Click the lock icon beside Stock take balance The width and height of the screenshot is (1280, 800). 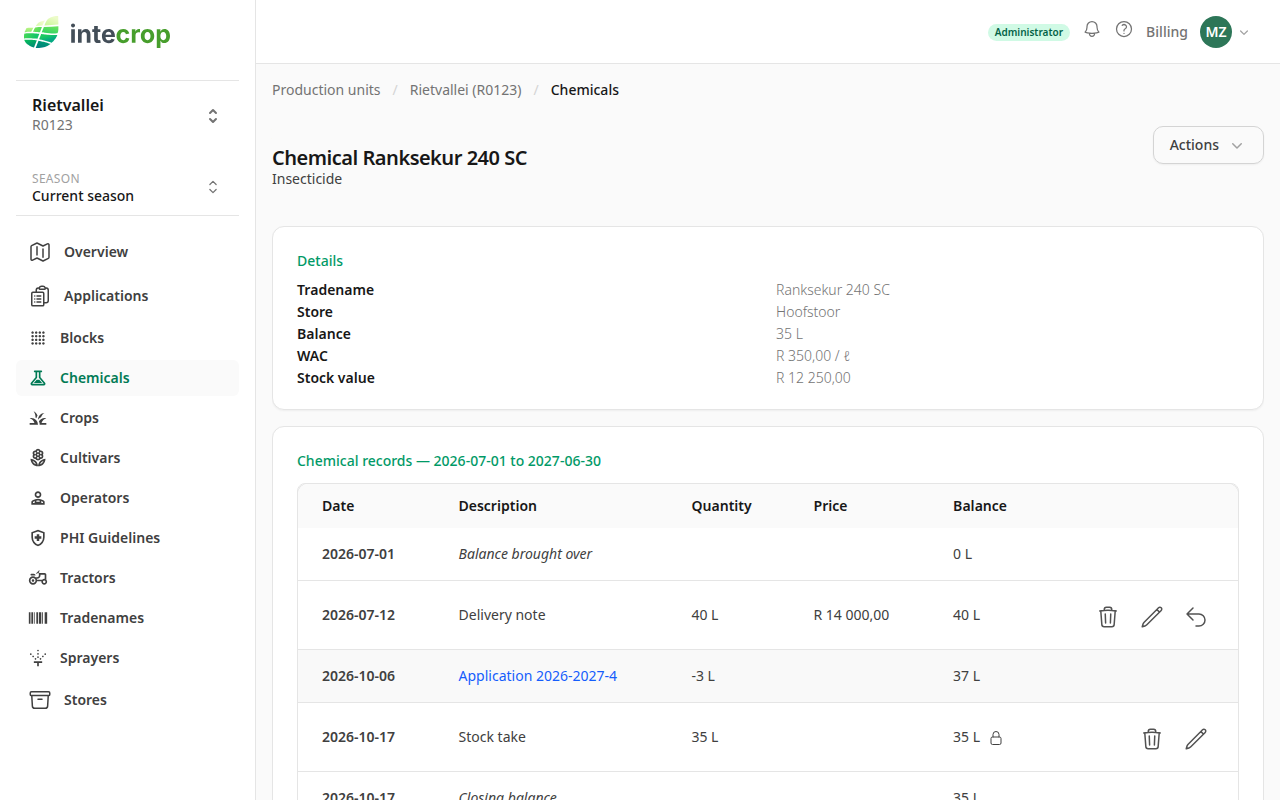point(996,738)
